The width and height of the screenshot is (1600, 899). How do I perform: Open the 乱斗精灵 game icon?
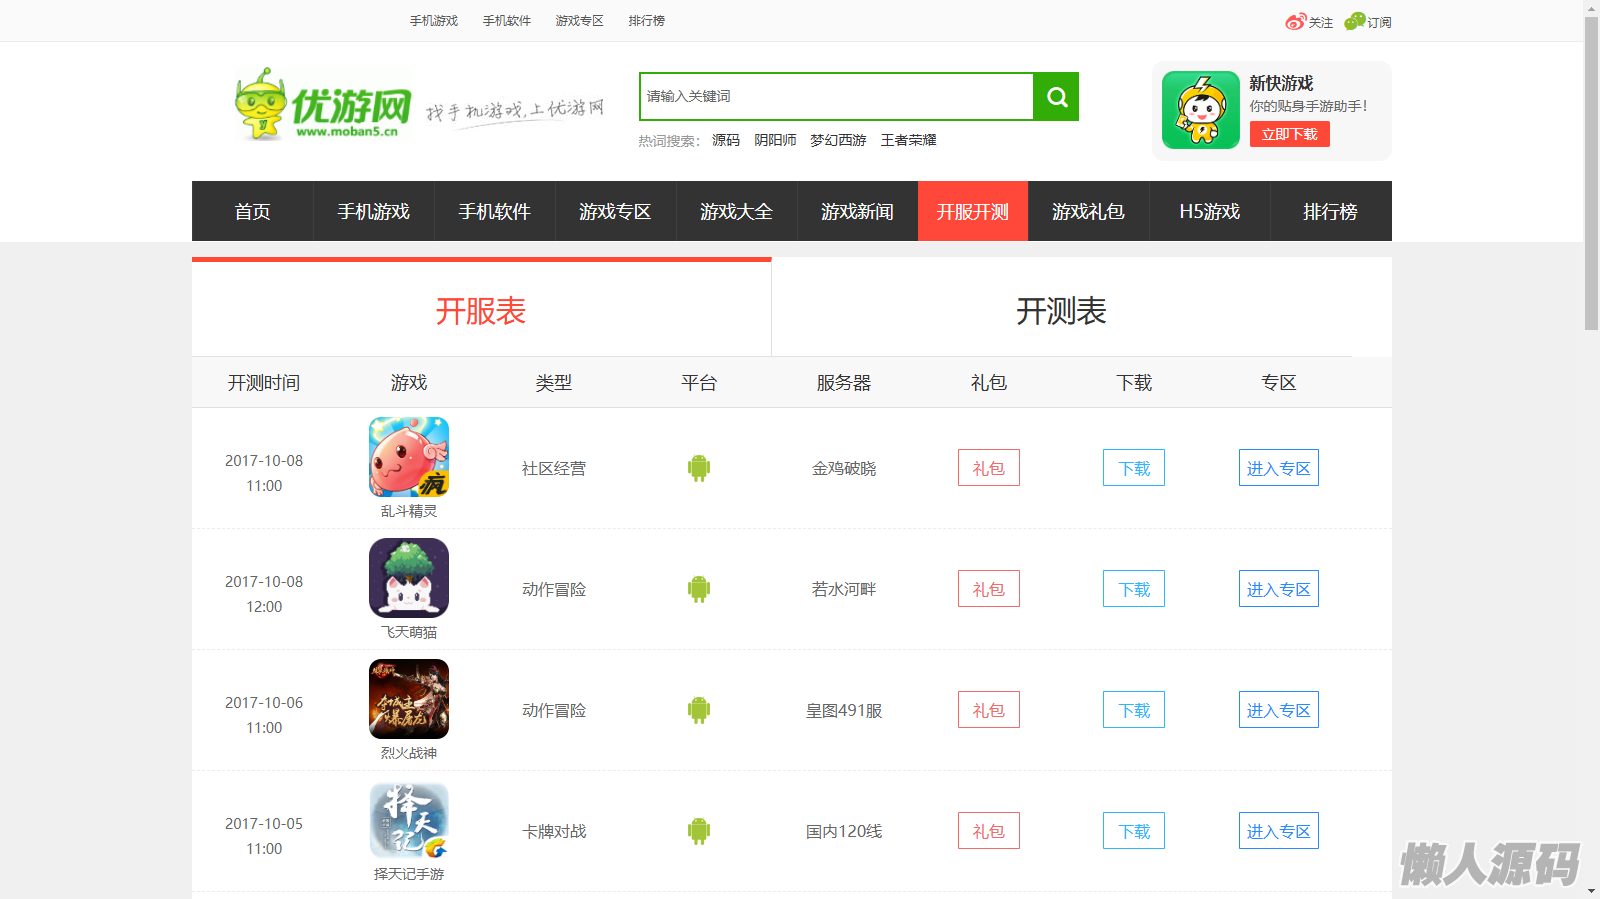point(409,457)
